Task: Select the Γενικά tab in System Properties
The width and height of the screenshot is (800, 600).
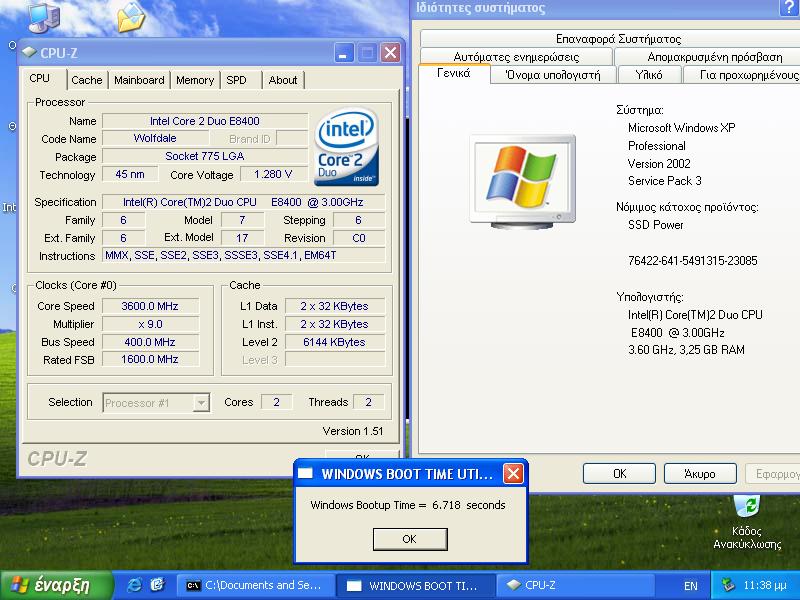Action: pyautogui.click(x=454, y=73)
